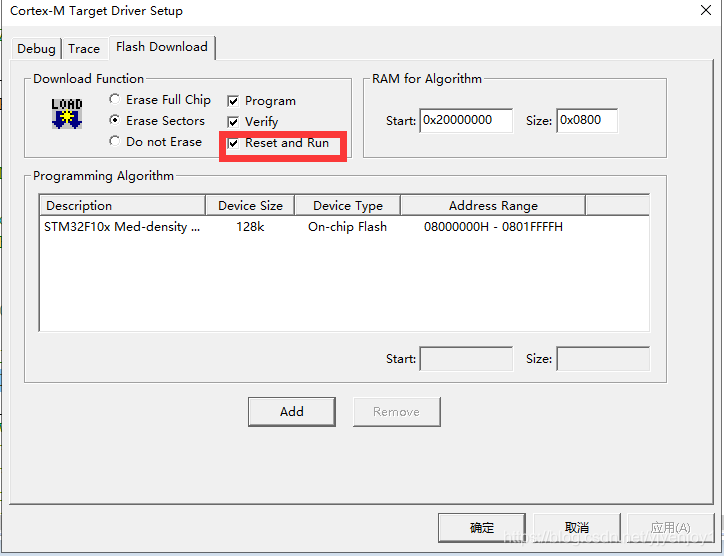Click address range 08000000H - 0801FFFFH
This screenshot has width=724, height=556.
(x=493, y=227)
